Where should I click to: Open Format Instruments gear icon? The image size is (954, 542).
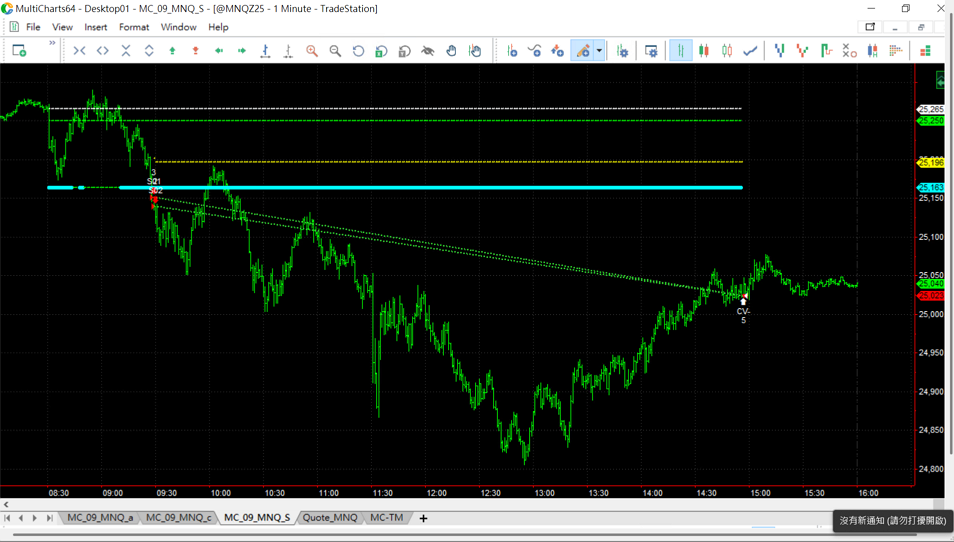click(x=622, y=51)
